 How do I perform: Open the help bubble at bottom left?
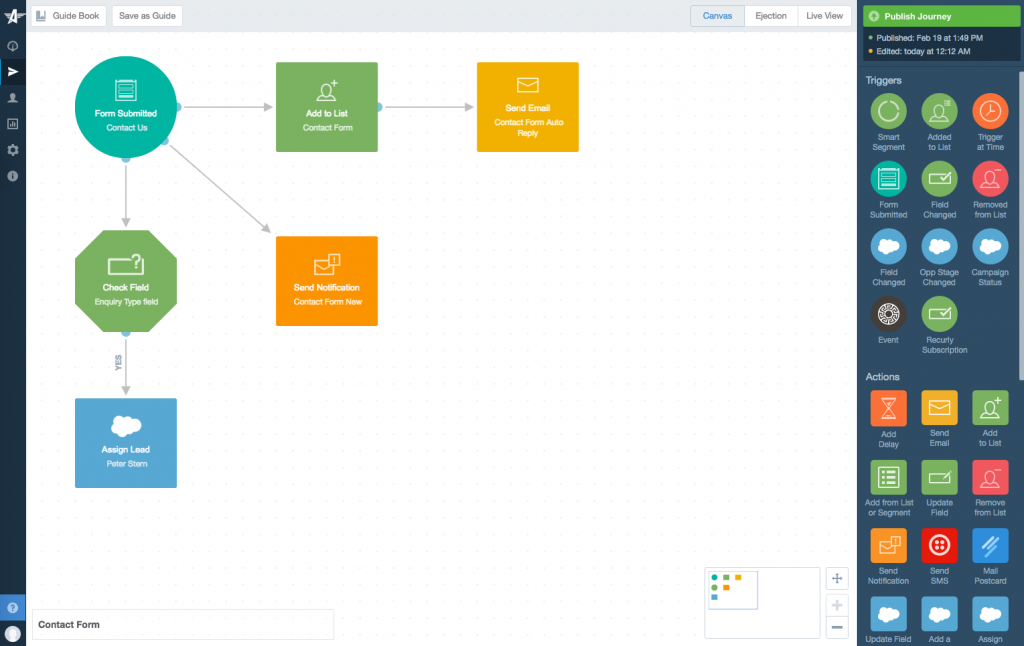pyautogui.click(x=13, y=607)
